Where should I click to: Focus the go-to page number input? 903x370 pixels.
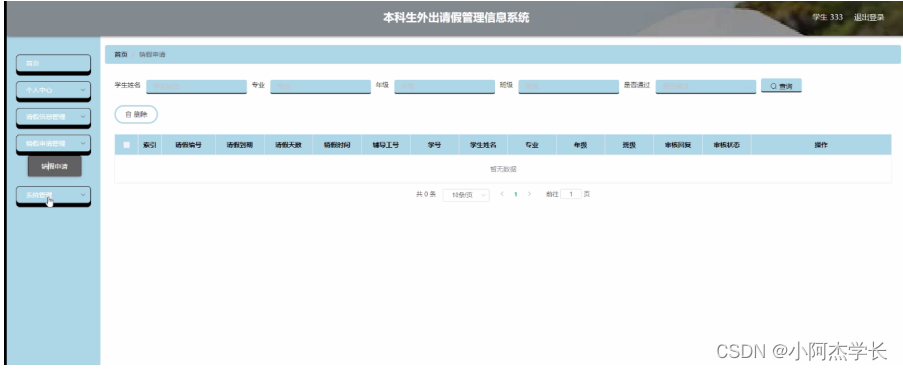(x=571, y=194)
